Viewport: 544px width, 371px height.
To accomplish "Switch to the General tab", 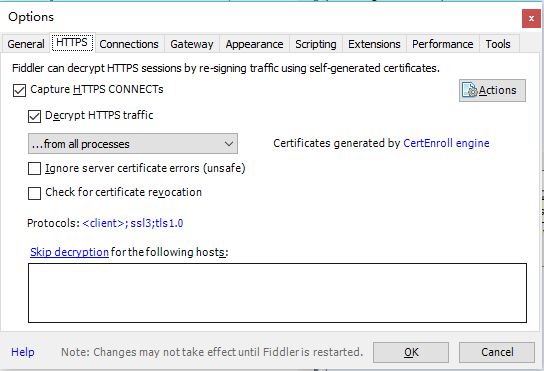I will point(26,44).
